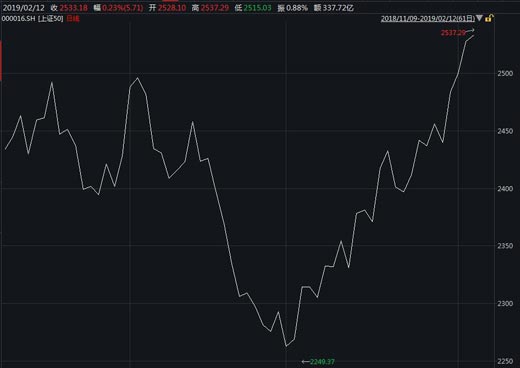Click the closing price 2533.18 value
The width and height of the screenshot is (520, 368).
(74, 8)
